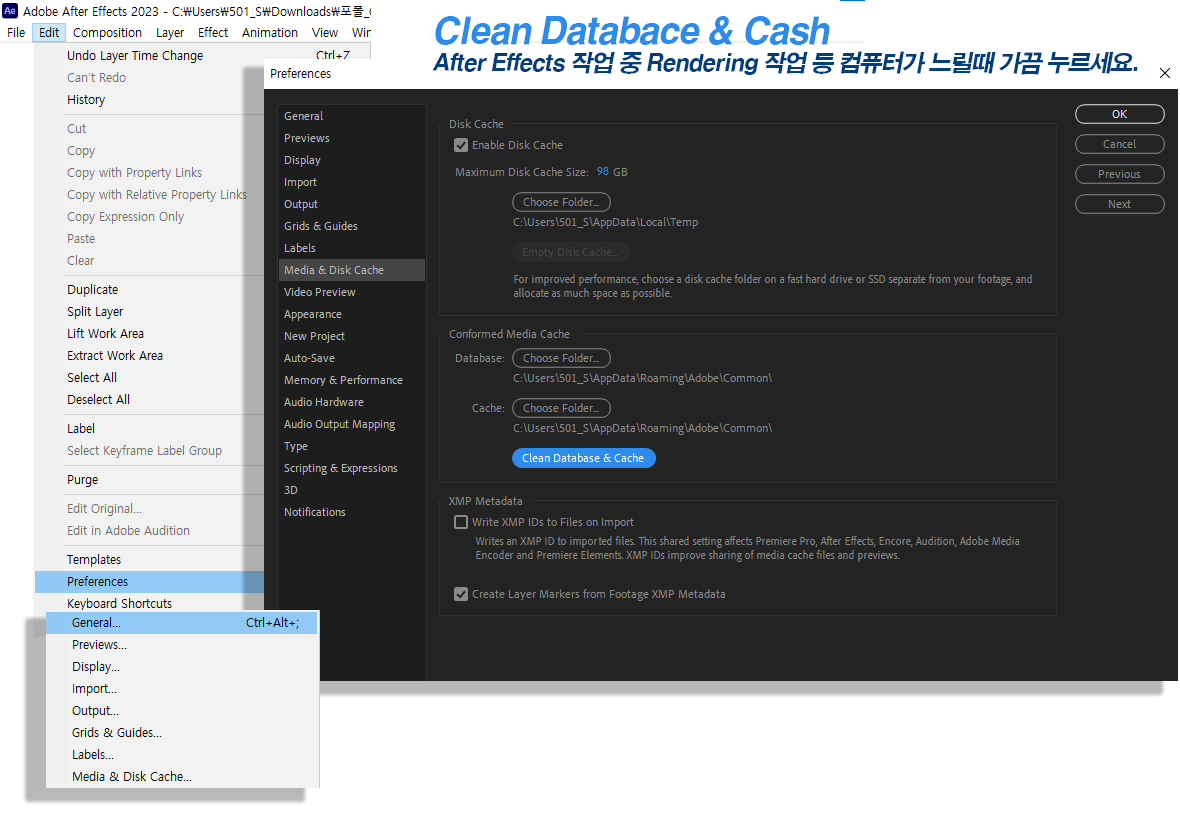
Task: Click the Empty Disk Cache button
Action: pyautogui.click(x=571, y=252)
